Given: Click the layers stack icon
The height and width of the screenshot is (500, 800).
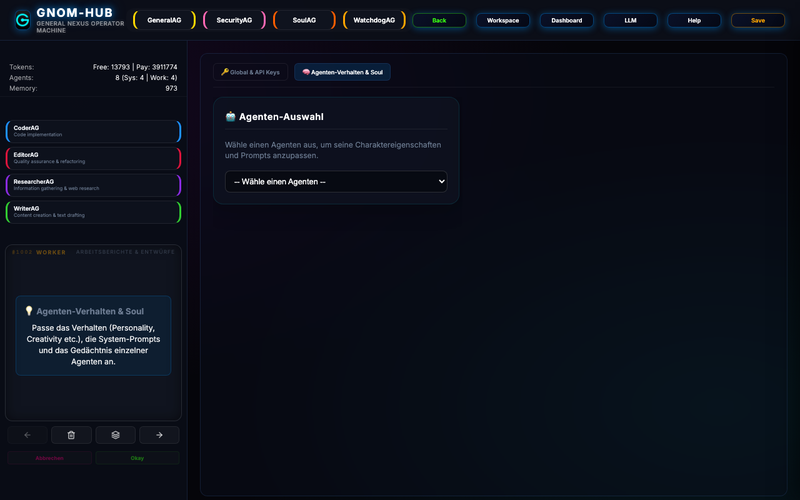Looking at the screenshot, I should 115,435.
